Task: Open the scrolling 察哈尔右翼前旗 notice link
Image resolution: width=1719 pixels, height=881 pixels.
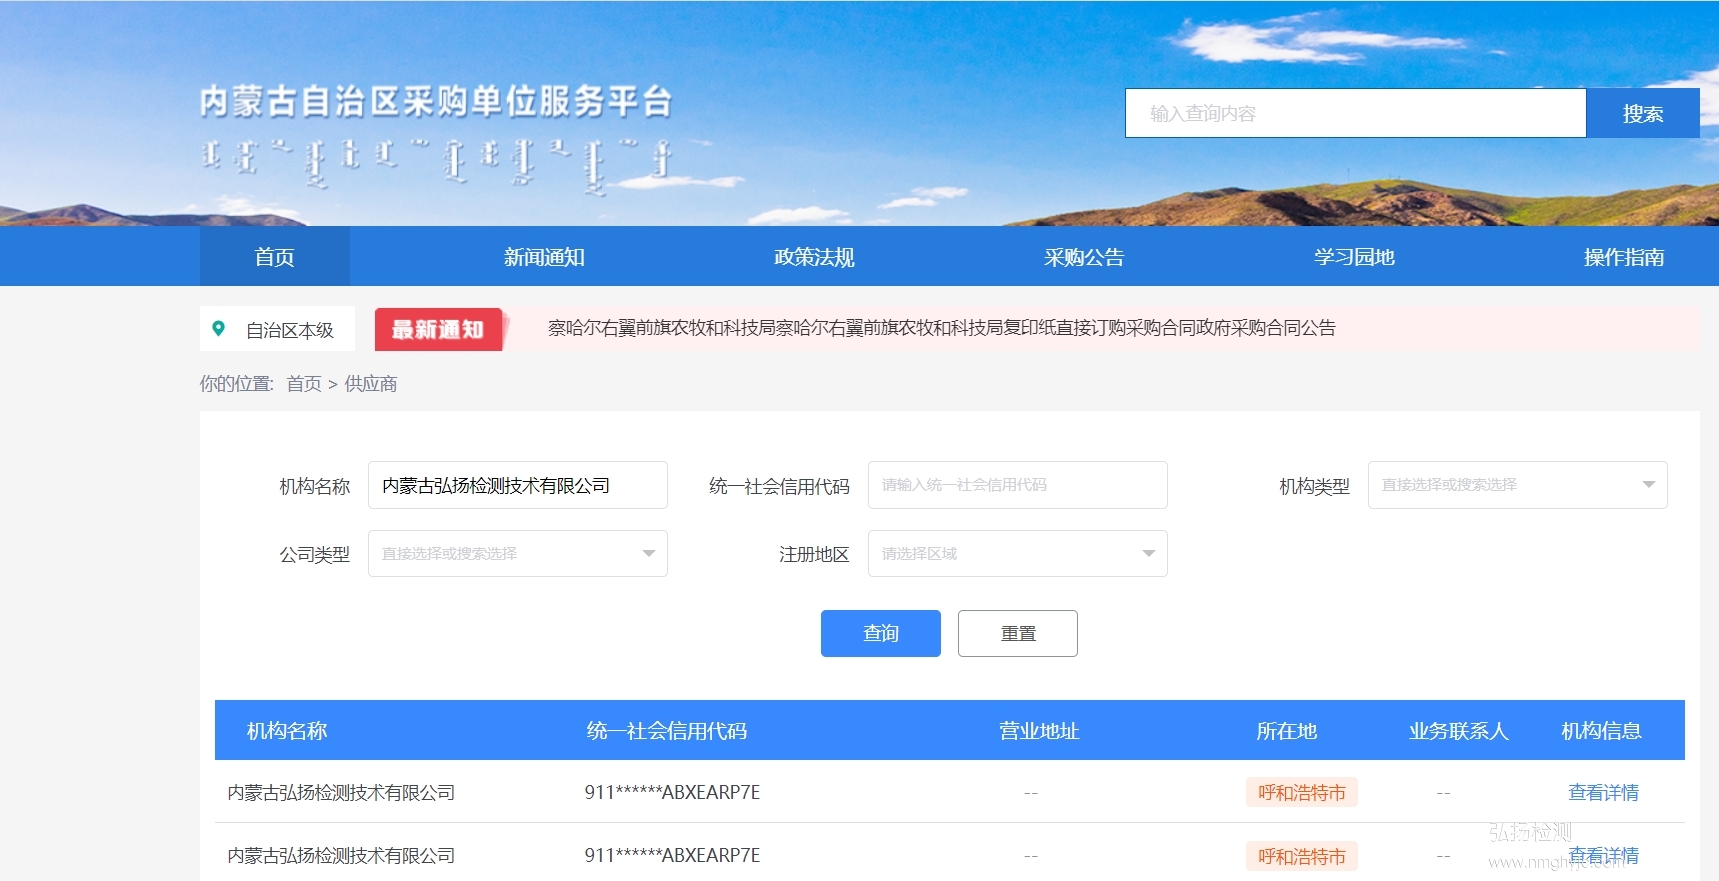Action: (941, 328)
